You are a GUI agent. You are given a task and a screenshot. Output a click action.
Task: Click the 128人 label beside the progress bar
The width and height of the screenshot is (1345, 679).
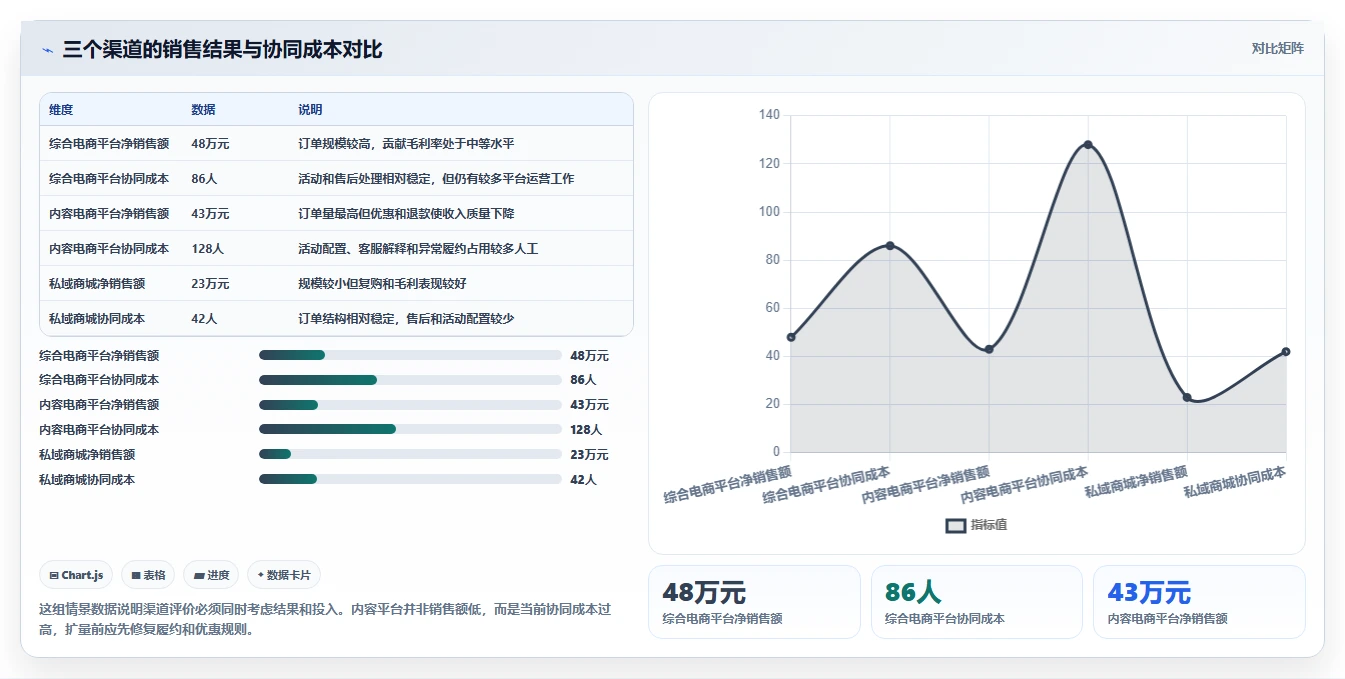pos(586,430)
